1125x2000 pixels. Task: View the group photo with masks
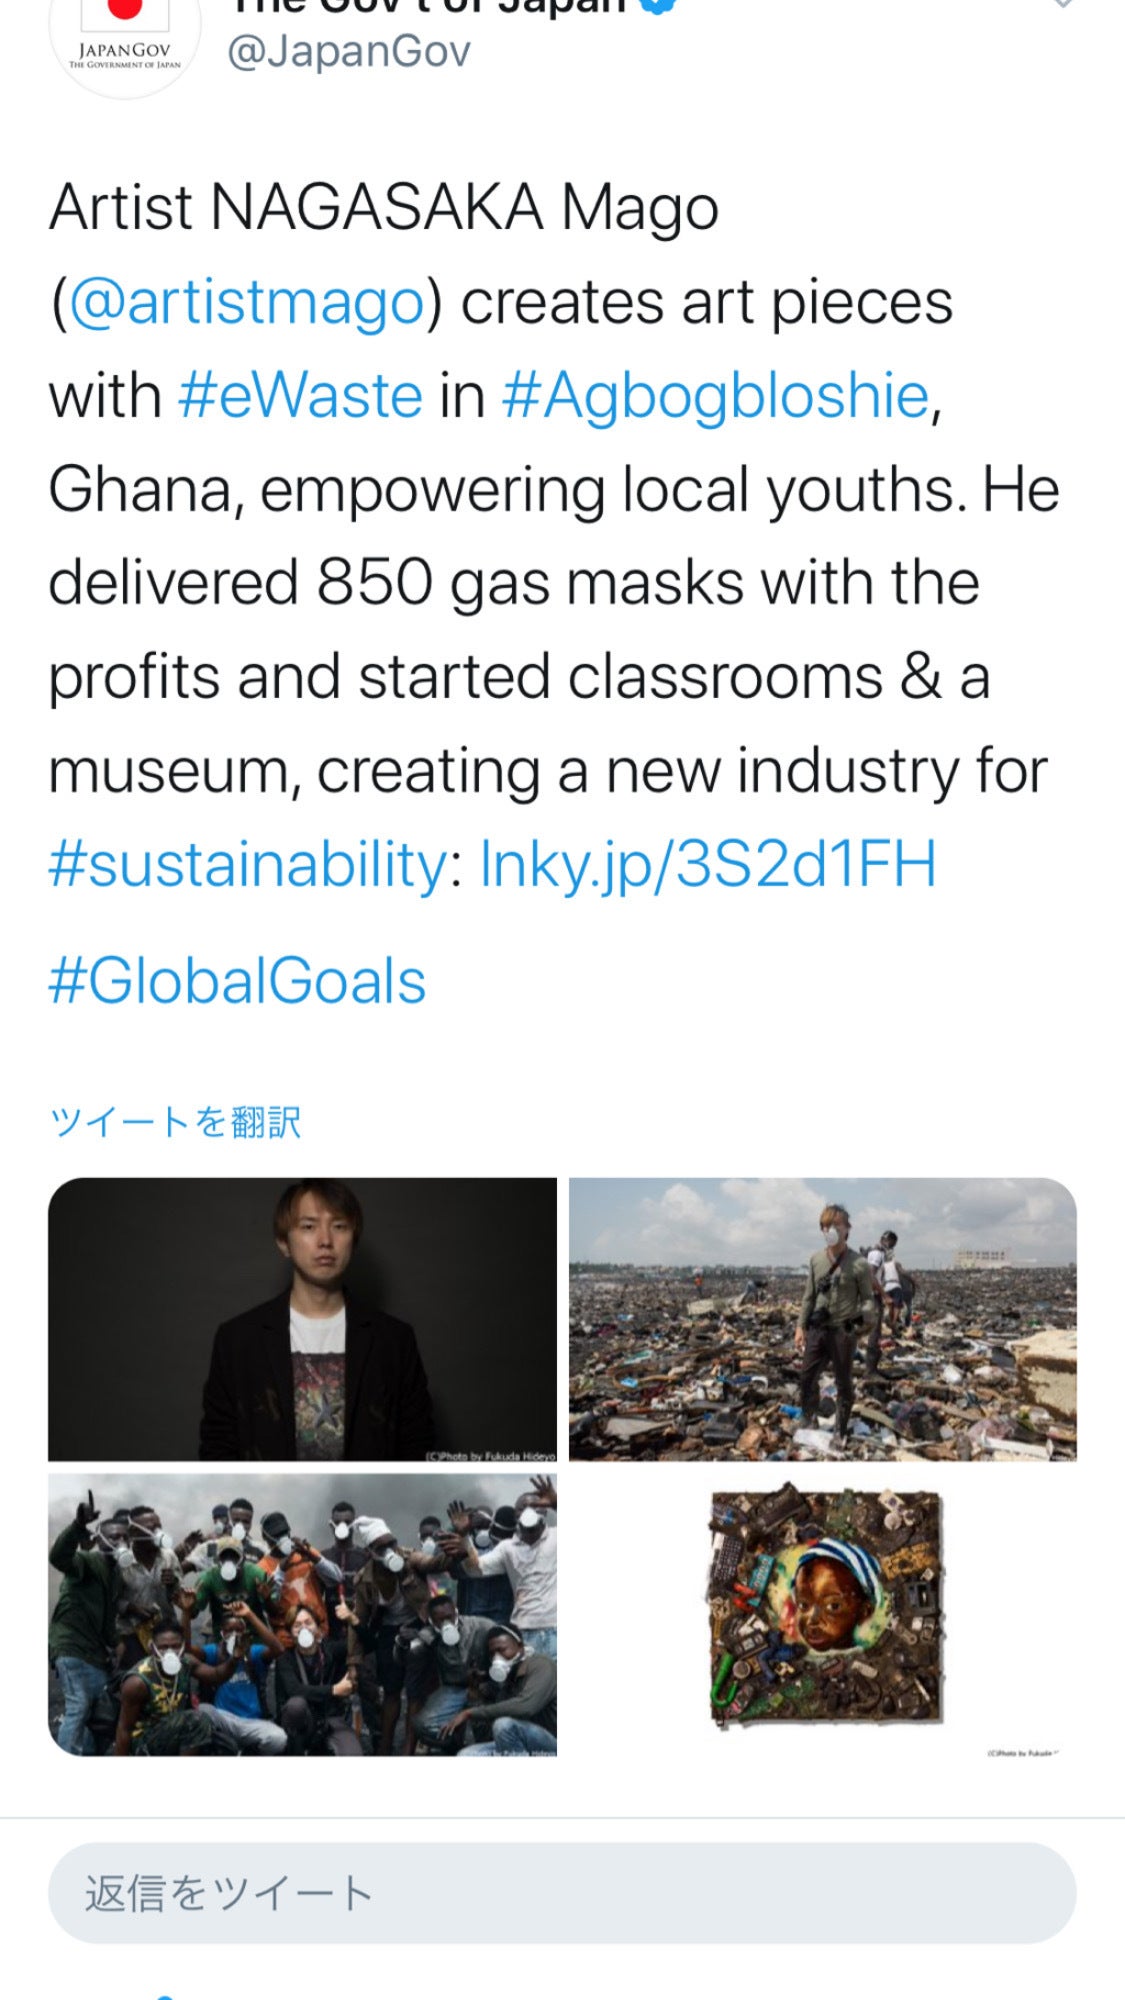pyautogui.click(x=302, y=1614)
